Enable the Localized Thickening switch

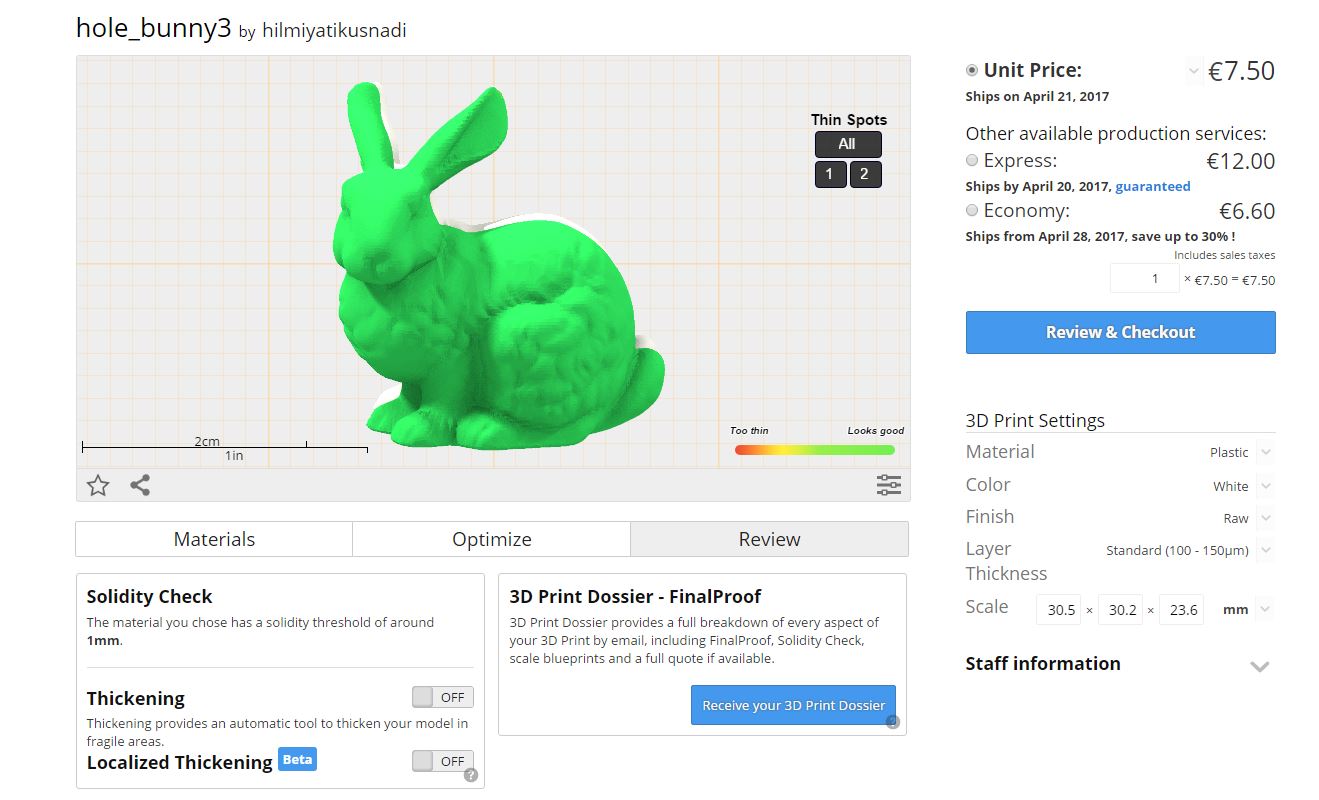coord(443,761)
